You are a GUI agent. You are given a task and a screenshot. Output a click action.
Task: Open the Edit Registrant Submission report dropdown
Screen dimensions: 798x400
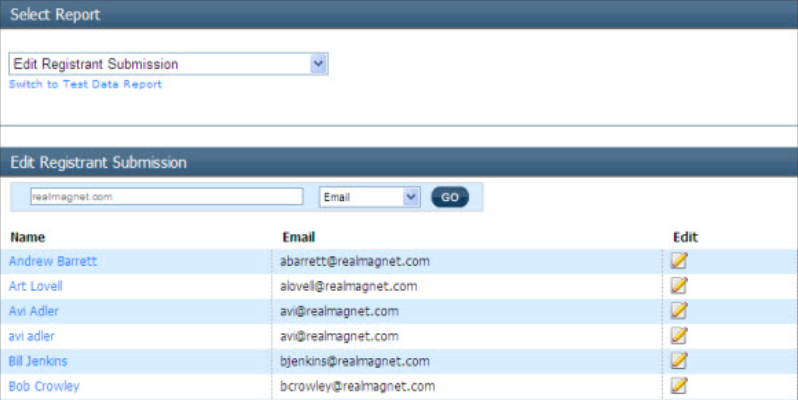pos(168,64)
